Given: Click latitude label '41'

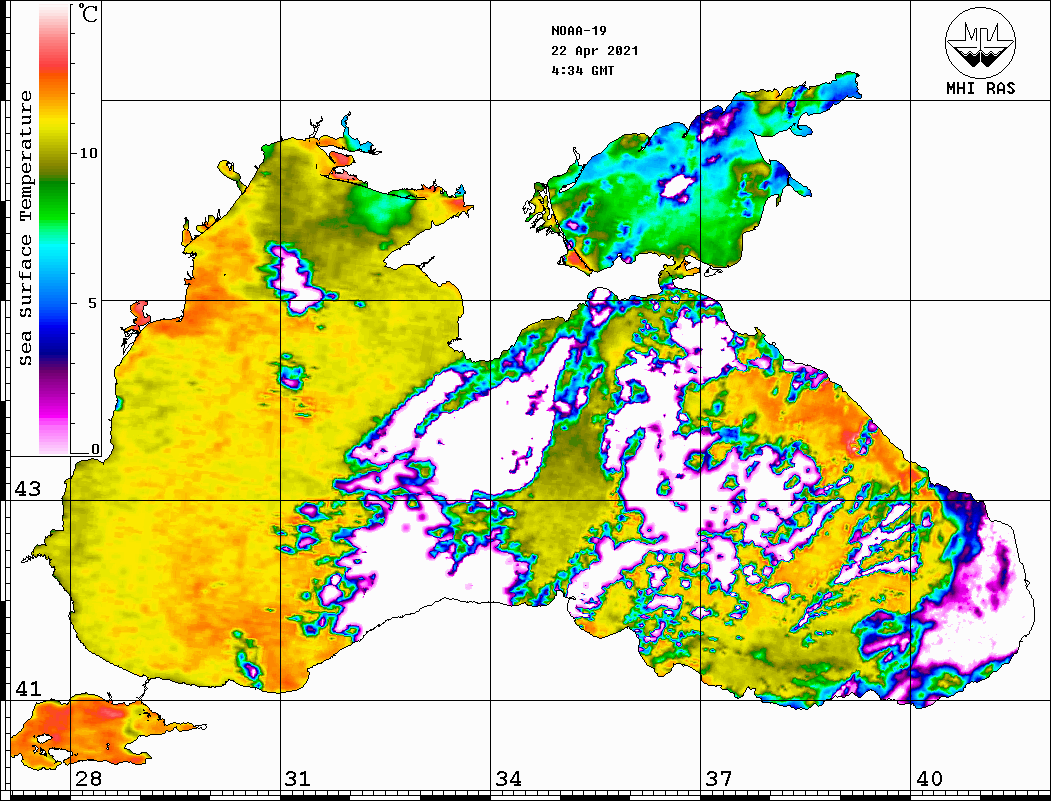Looking at the screenshot, I should tap(28, 689).
